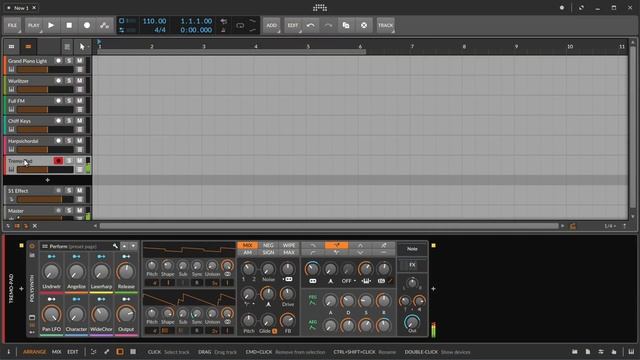Go to next remote controls page
This screenshot has width=640, height=360.
(133, 246)
